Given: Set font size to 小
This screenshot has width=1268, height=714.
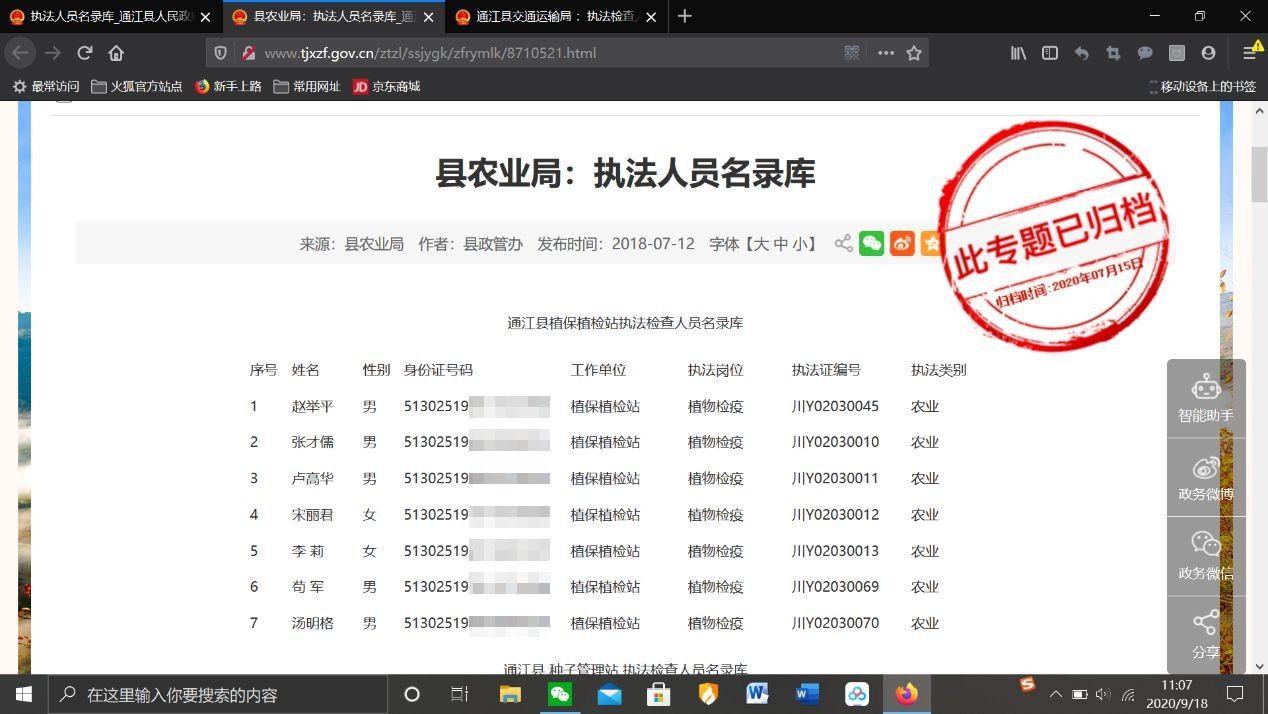Looking at the screenshot, I should pyautogui.click(x=801, y=243).
